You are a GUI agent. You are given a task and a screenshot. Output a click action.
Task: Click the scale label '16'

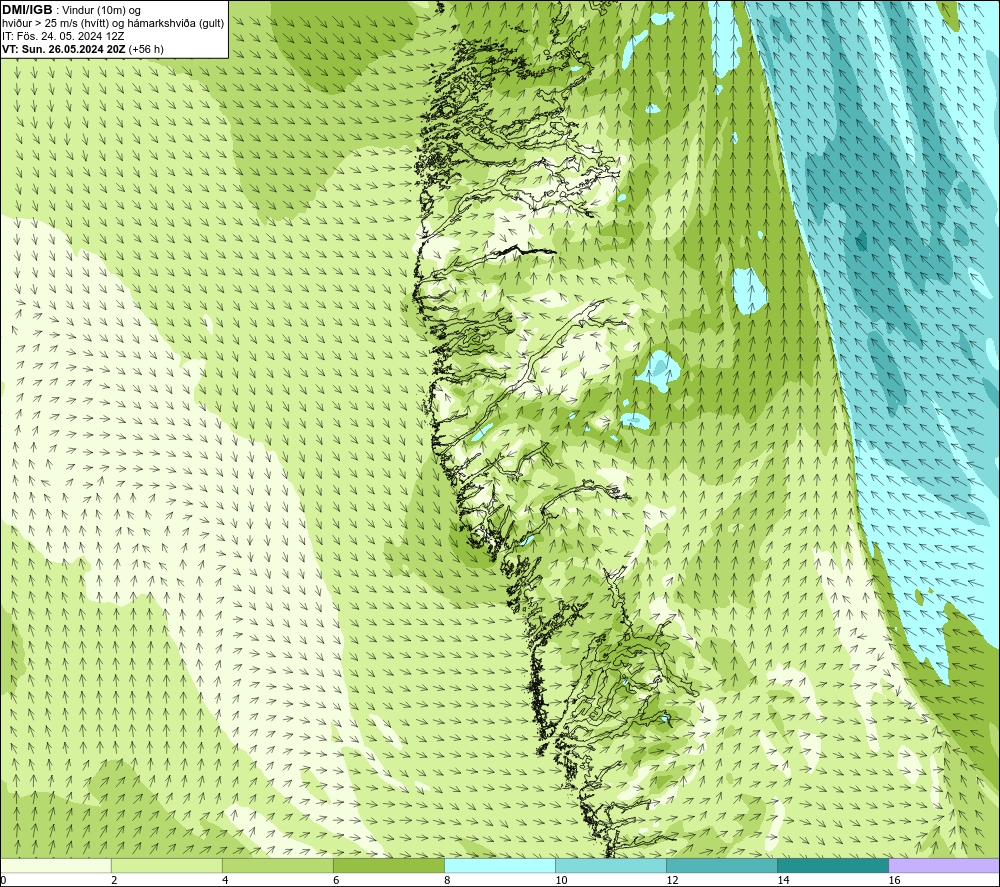tap(893, 881)
